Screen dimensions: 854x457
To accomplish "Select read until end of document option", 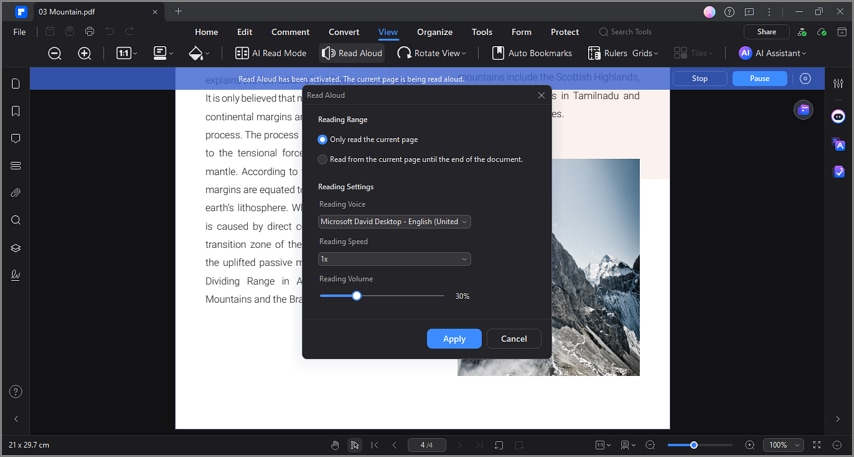I will coord(420,160).
